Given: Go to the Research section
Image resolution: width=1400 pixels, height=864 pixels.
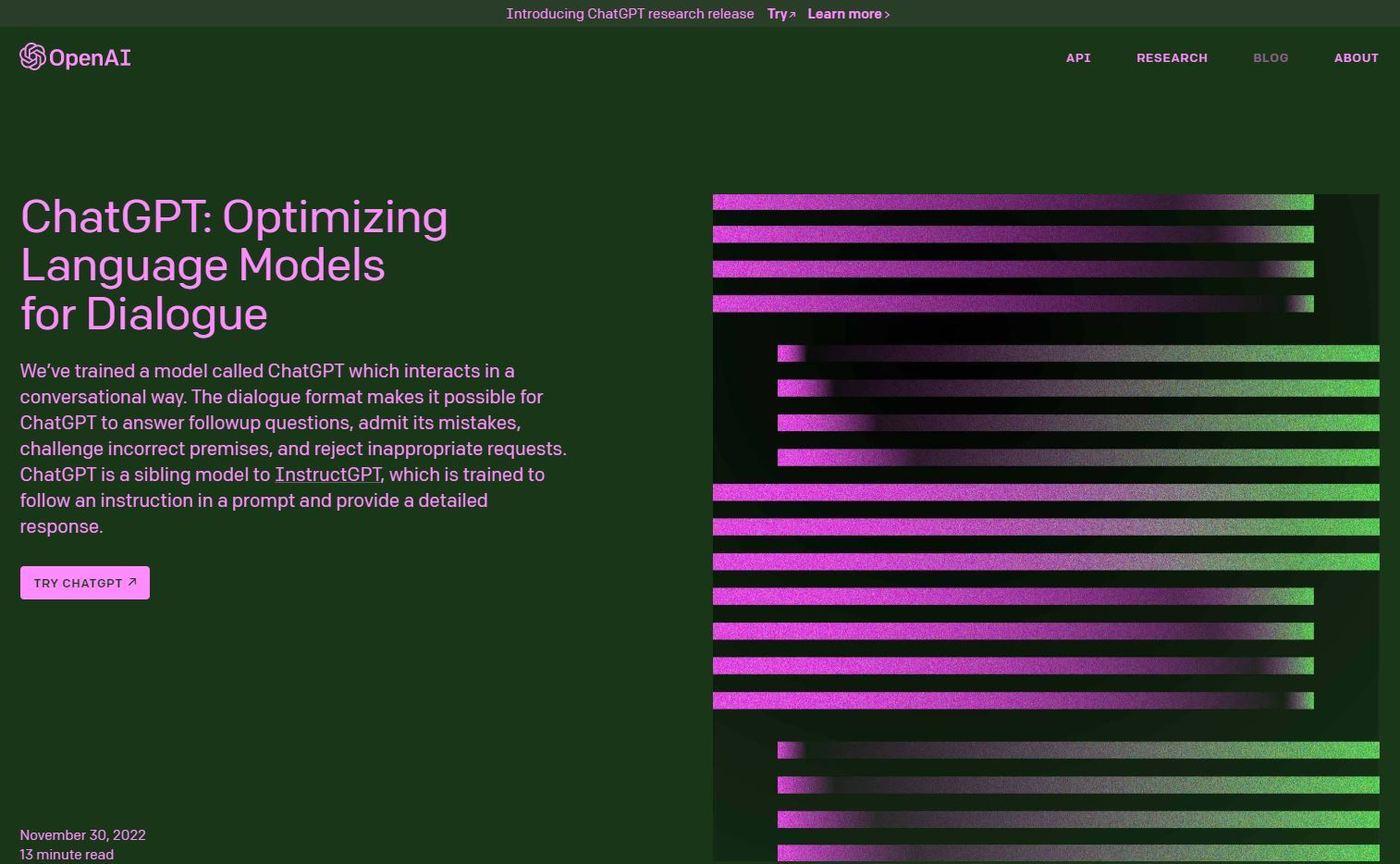Looking at the screenshot, I should pyautogui.click(x=1171, y=58).
